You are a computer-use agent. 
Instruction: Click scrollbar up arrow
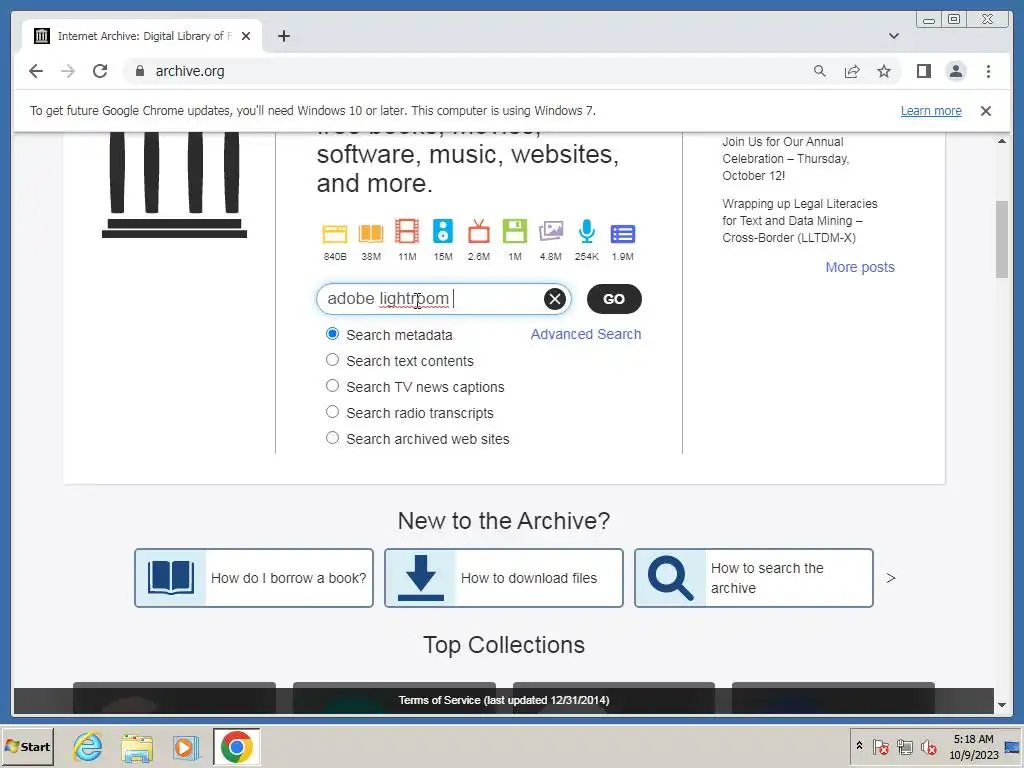tap(1002, 141)
